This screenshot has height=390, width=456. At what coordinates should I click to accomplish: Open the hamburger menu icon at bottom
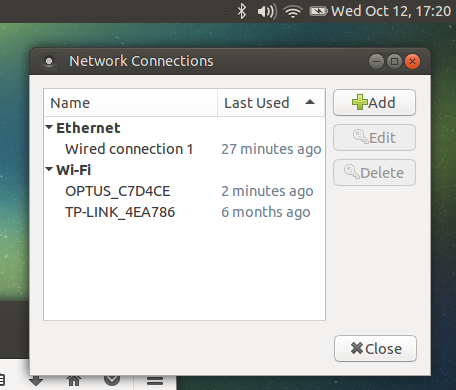coord(155,381)
